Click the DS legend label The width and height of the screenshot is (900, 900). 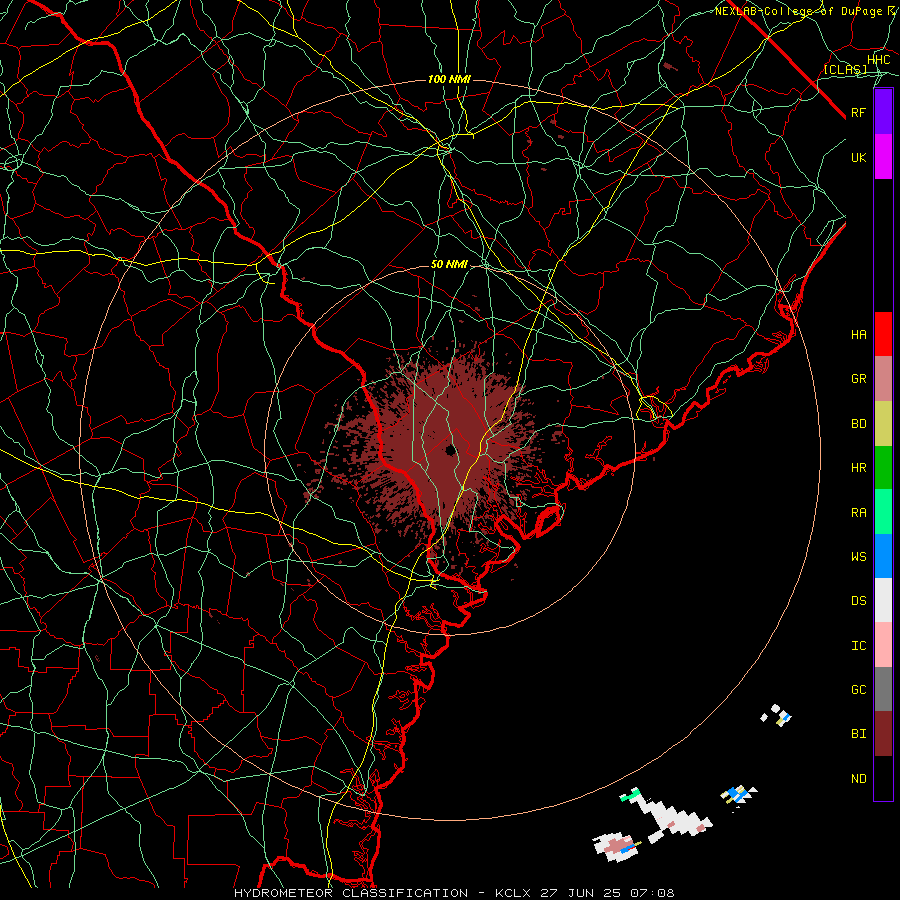[858, 601]
